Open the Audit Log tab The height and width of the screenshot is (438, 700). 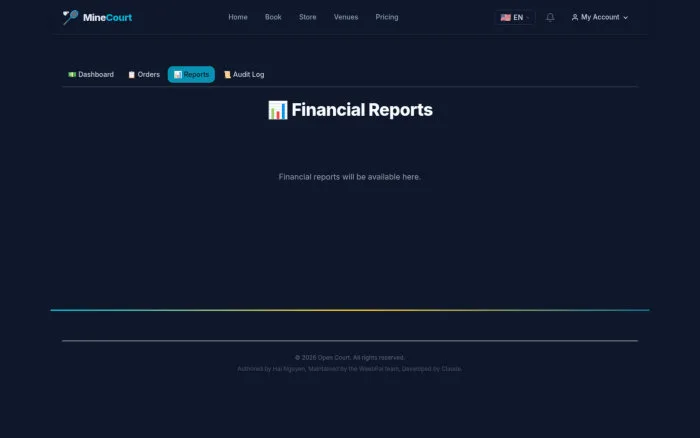pos(244,75)
